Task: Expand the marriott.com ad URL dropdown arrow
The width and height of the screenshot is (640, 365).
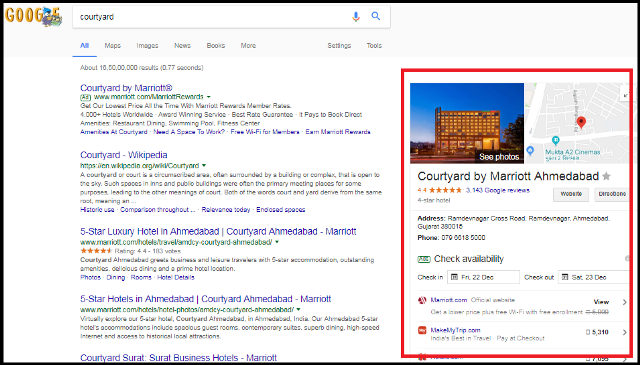Action: click(x=209, y=97)
